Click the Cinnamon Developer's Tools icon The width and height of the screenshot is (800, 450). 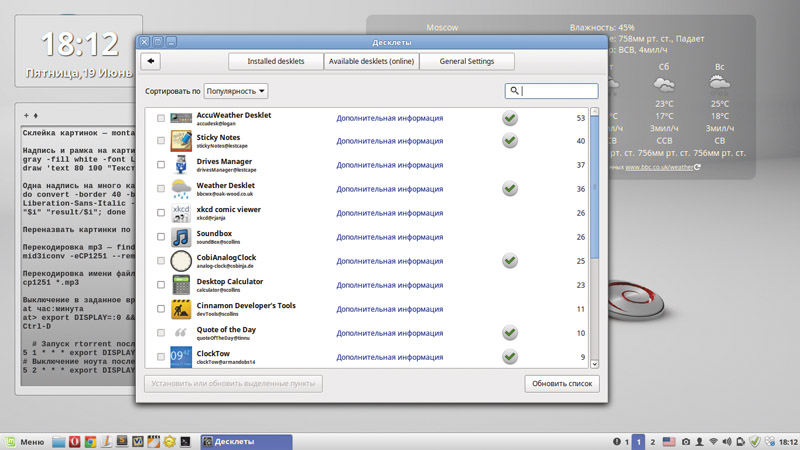click(181, 309)
